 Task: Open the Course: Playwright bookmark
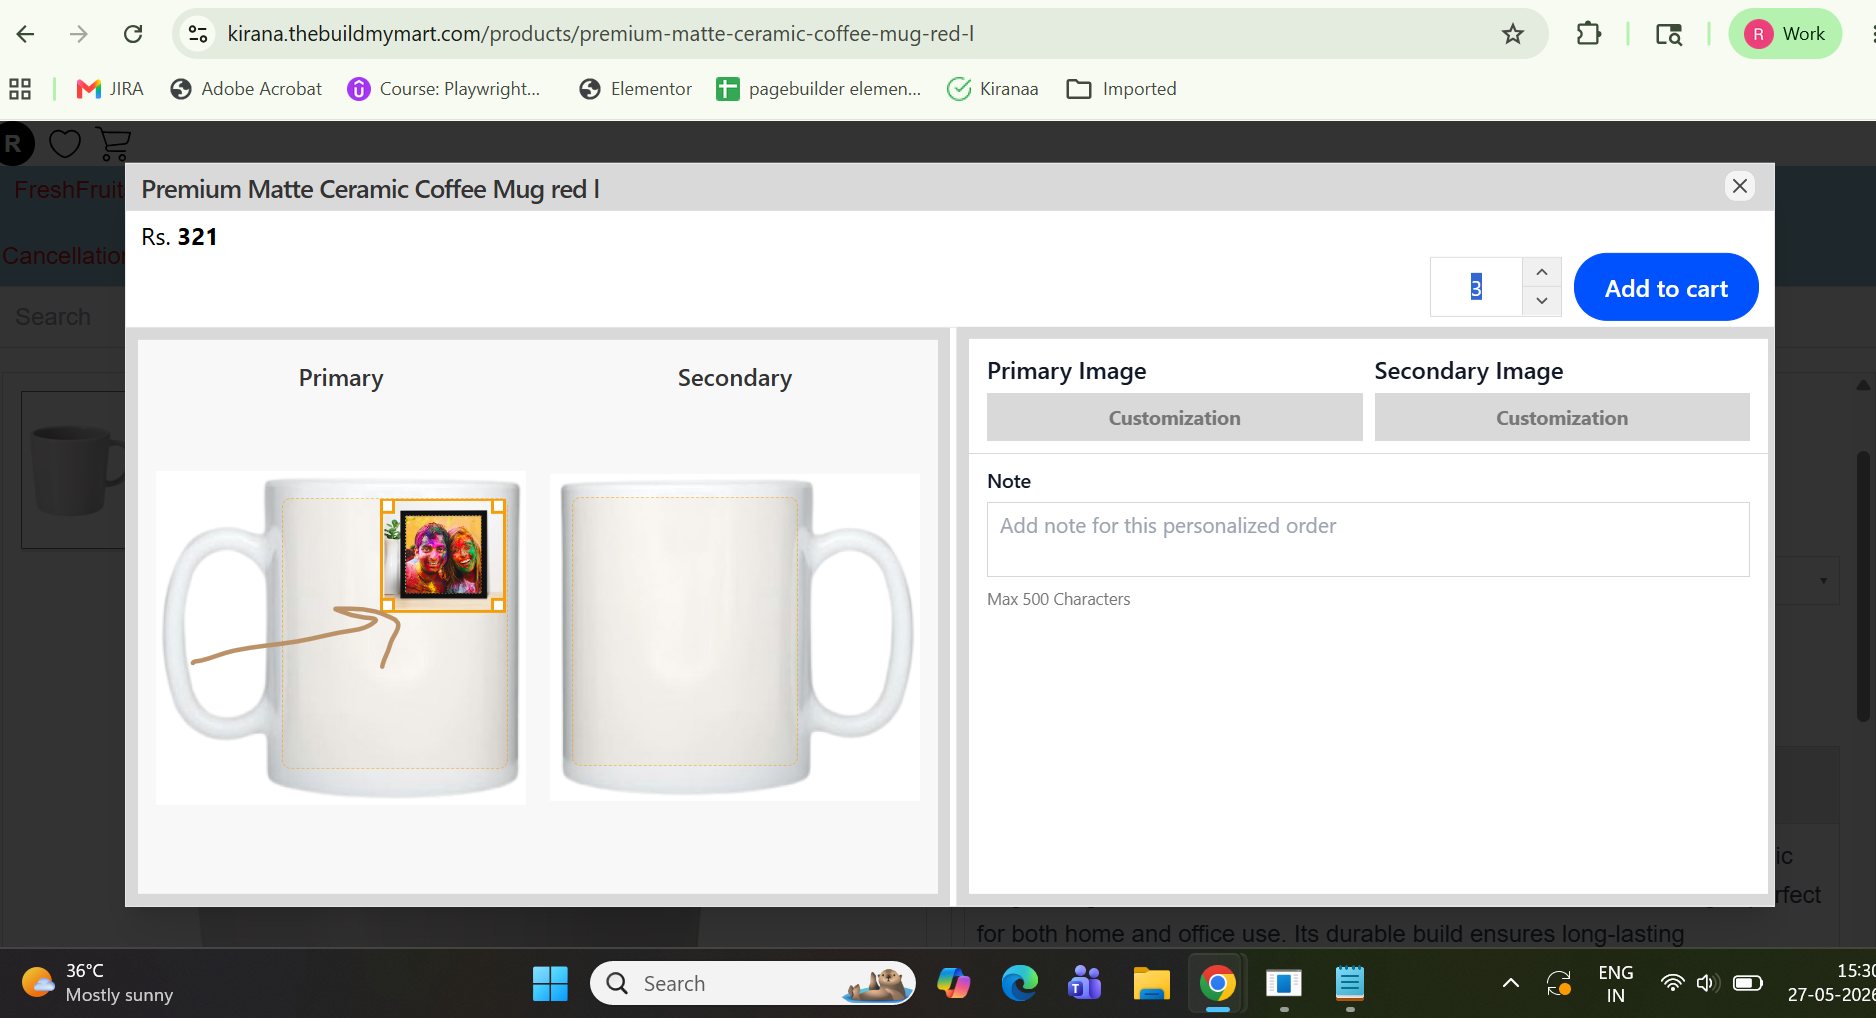(x=444, y=89)
